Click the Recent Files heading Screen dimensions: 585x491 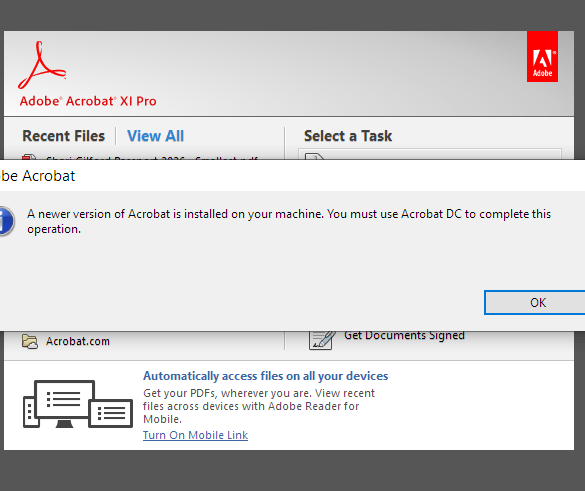point(63,136)
